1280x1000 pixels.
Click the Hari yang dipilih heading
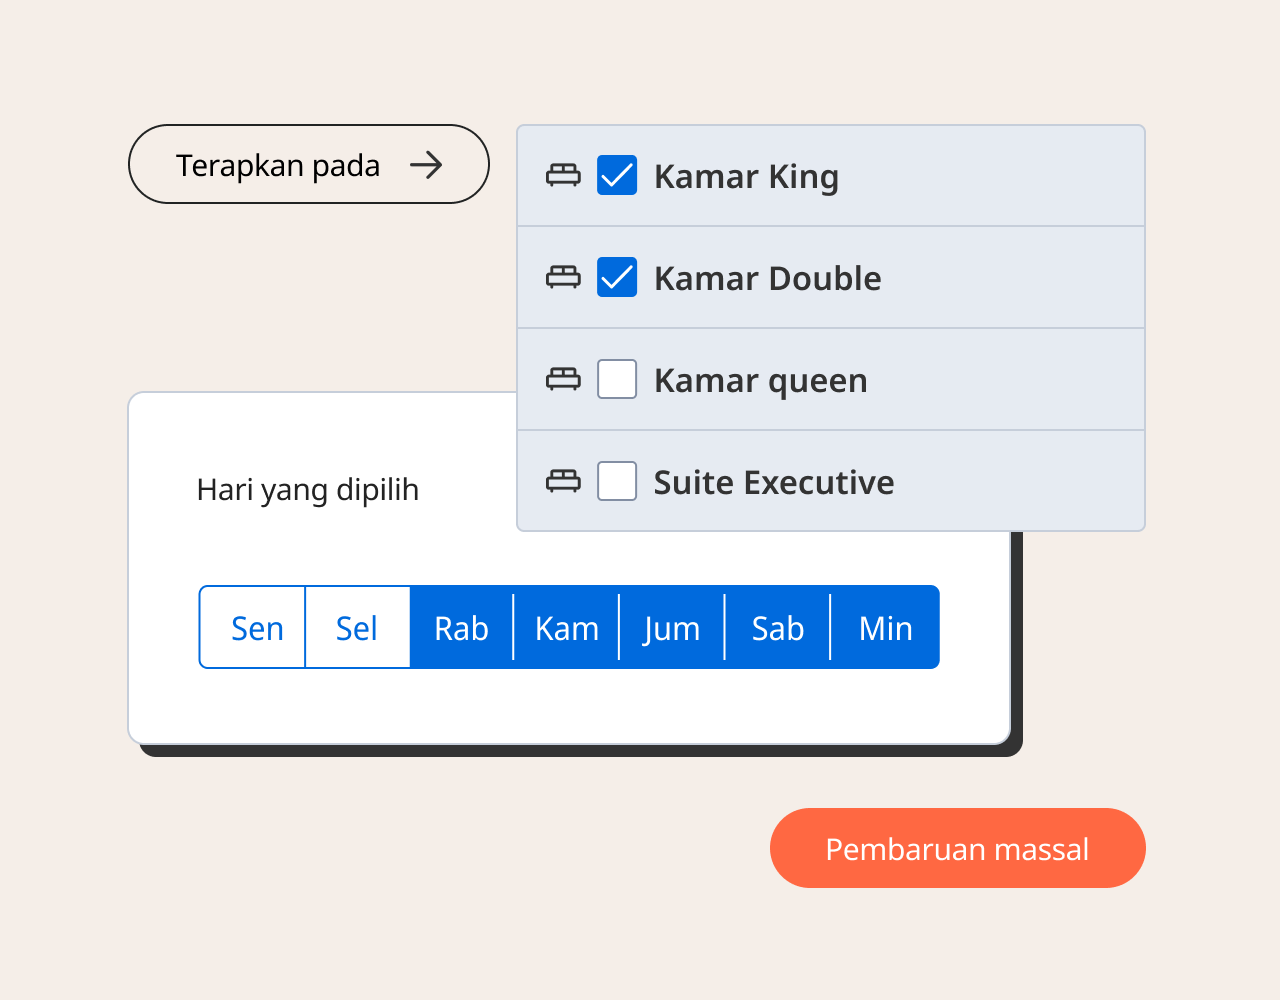pyautogui.click(x=308, y=490)
